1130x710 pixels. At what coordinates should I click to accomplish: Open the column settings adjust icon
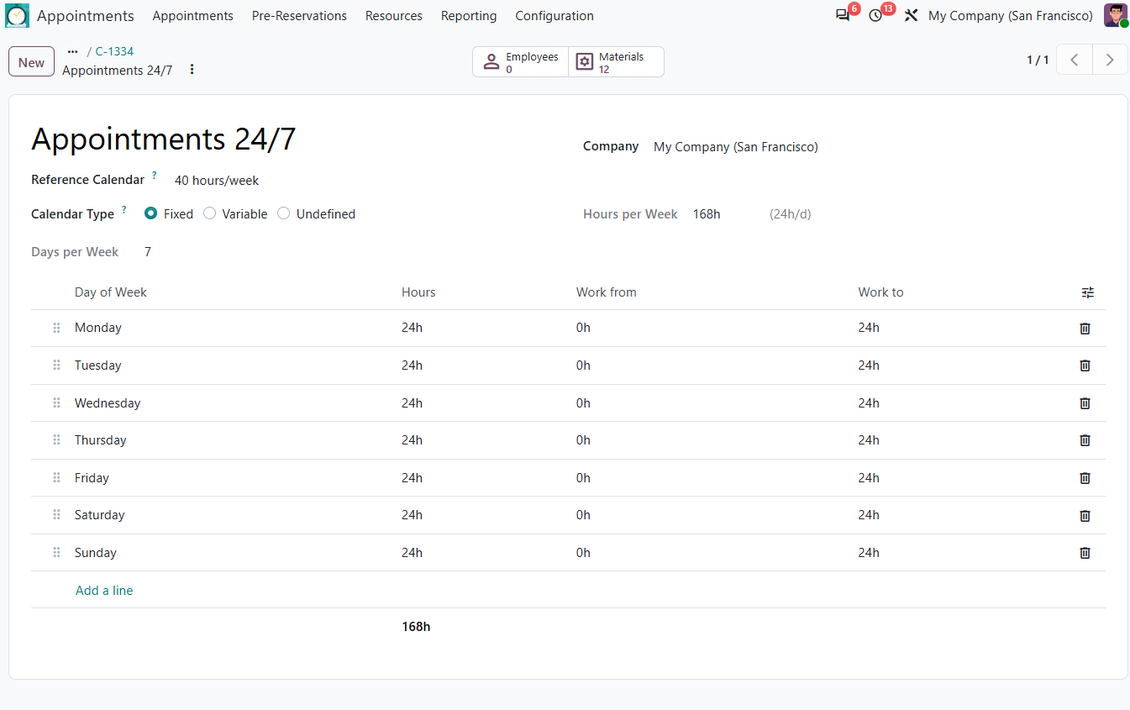pos(1087,293)
